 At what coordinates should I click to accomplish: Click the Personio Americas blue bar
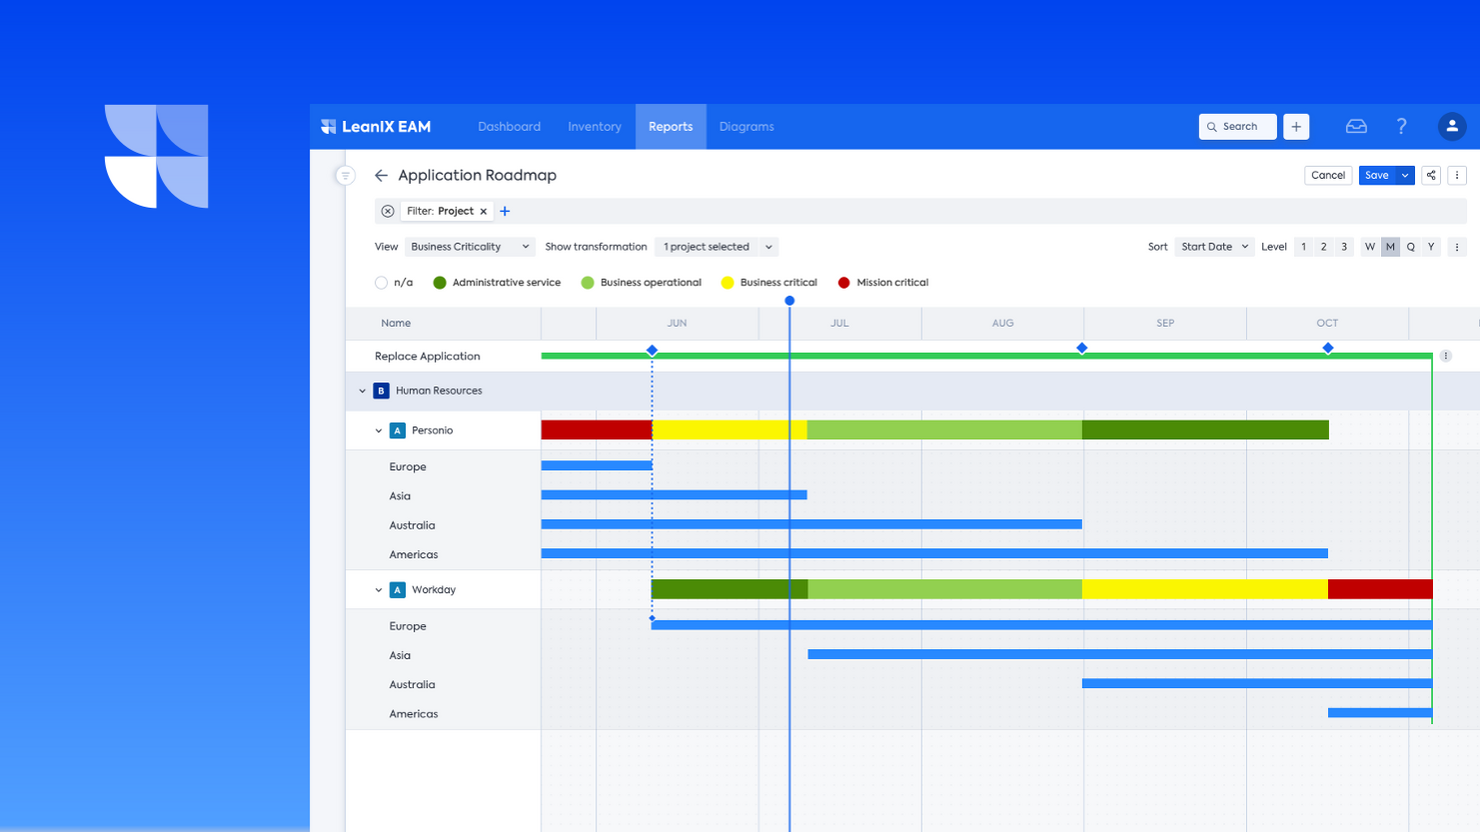[934, 553]
